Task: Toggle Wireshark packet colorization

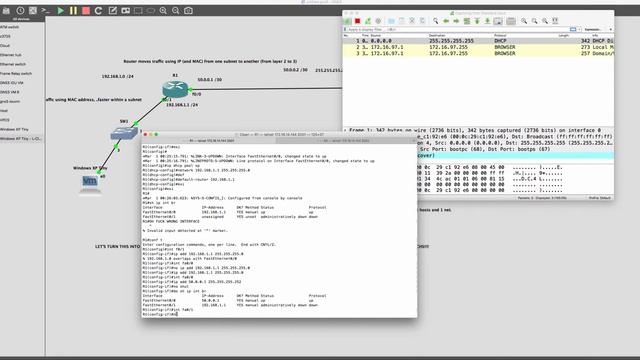Action: (x=511, y=21)
